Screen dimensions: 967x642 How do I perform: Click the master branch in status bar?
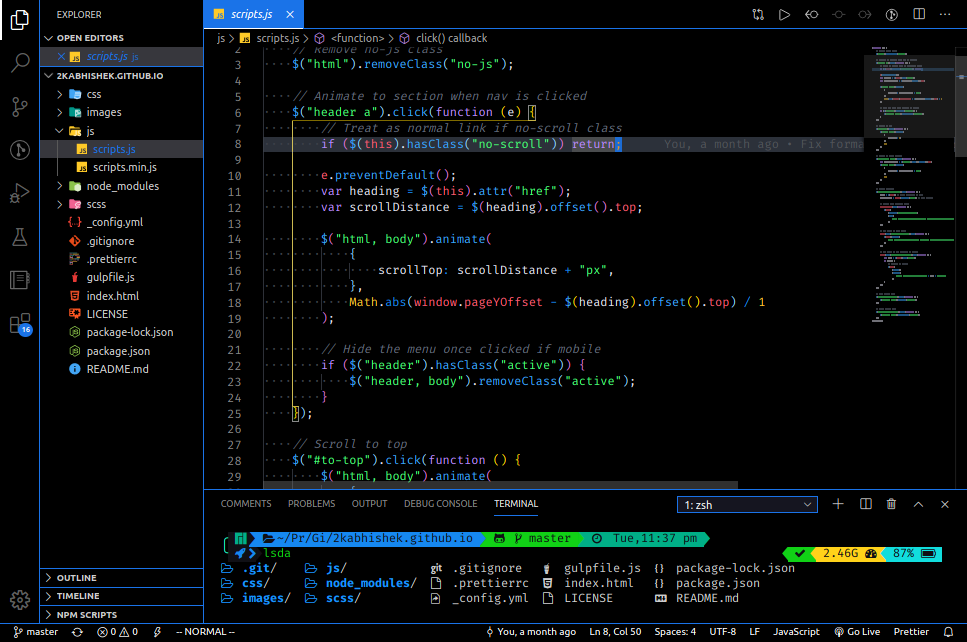(x=36, y=632)
